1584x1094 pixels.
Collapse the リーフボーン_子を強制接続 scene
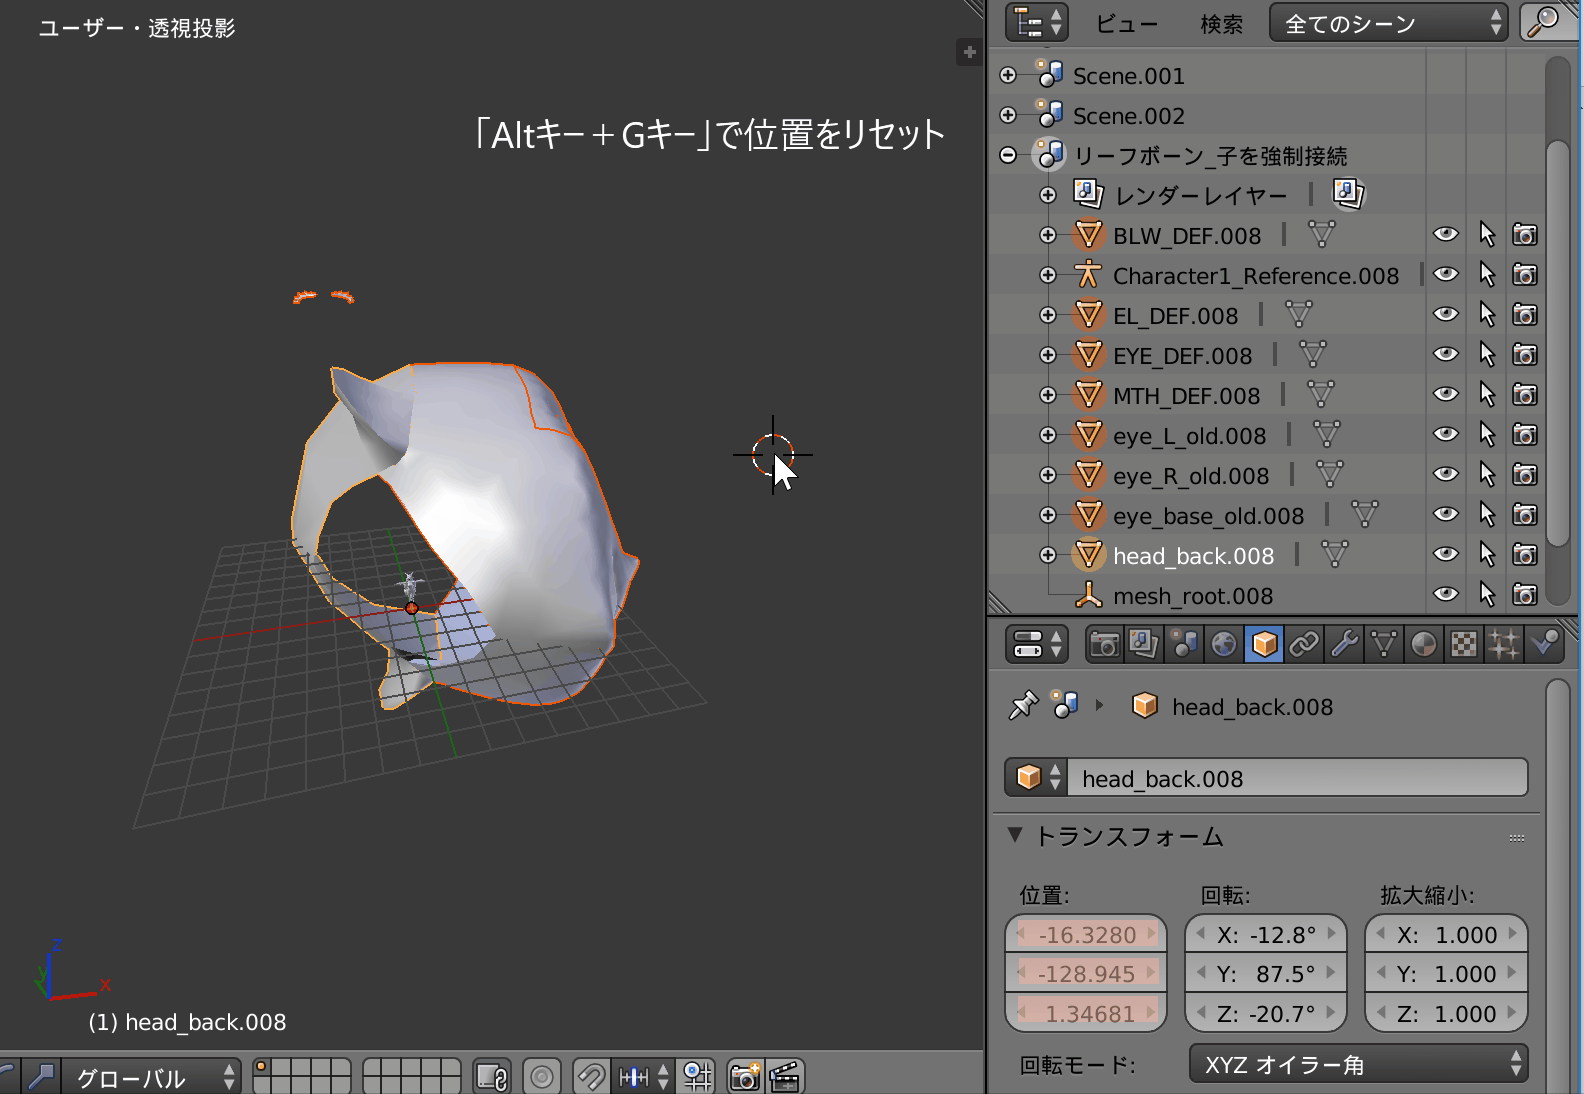[x=1008, y=155]
